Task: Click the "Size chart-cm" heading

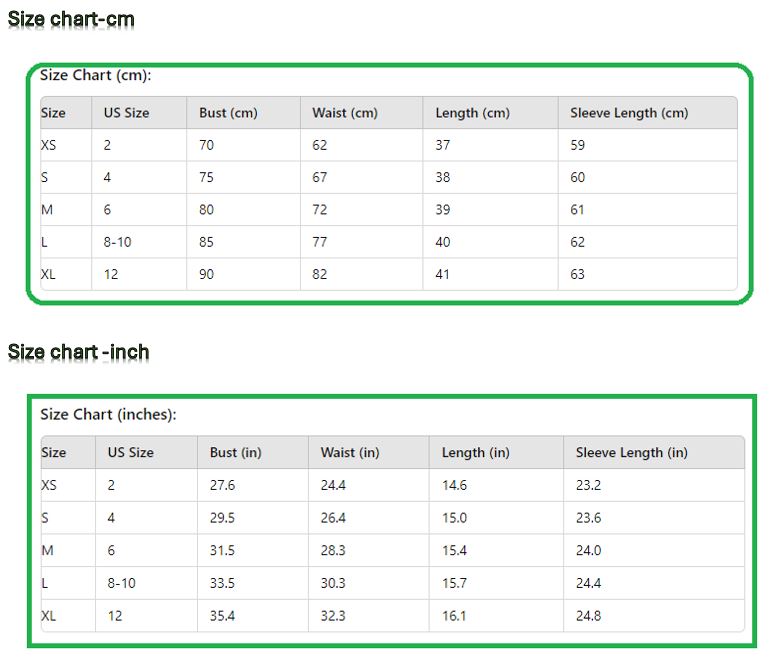Action: tap(71, 19)
